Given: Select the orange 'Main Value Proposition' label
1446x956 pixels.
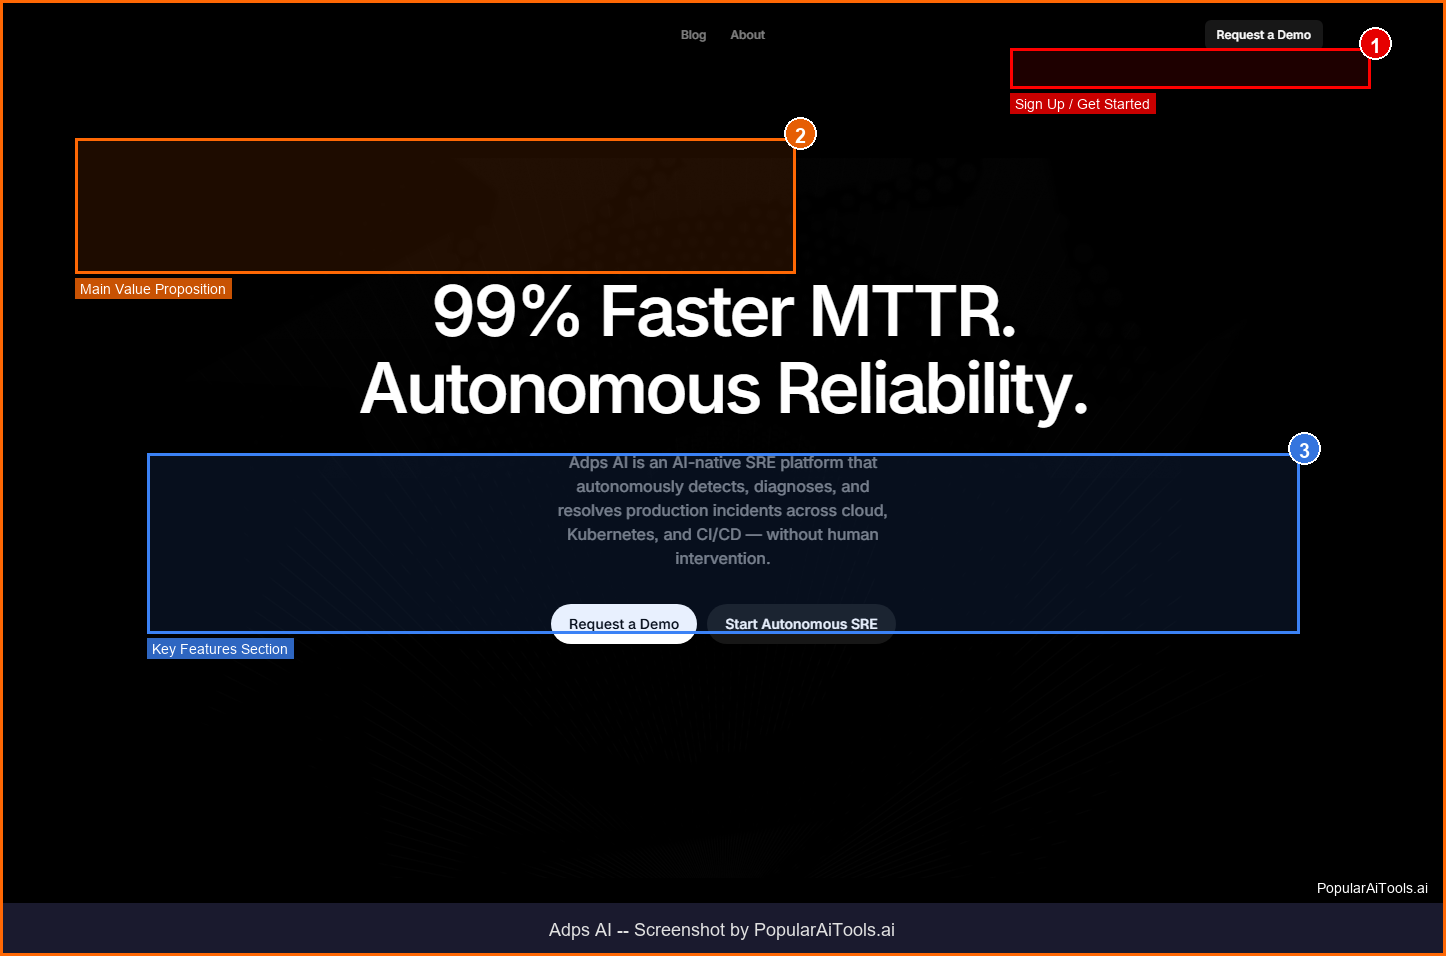Looking at the screenshot, I should coord(153,289).
